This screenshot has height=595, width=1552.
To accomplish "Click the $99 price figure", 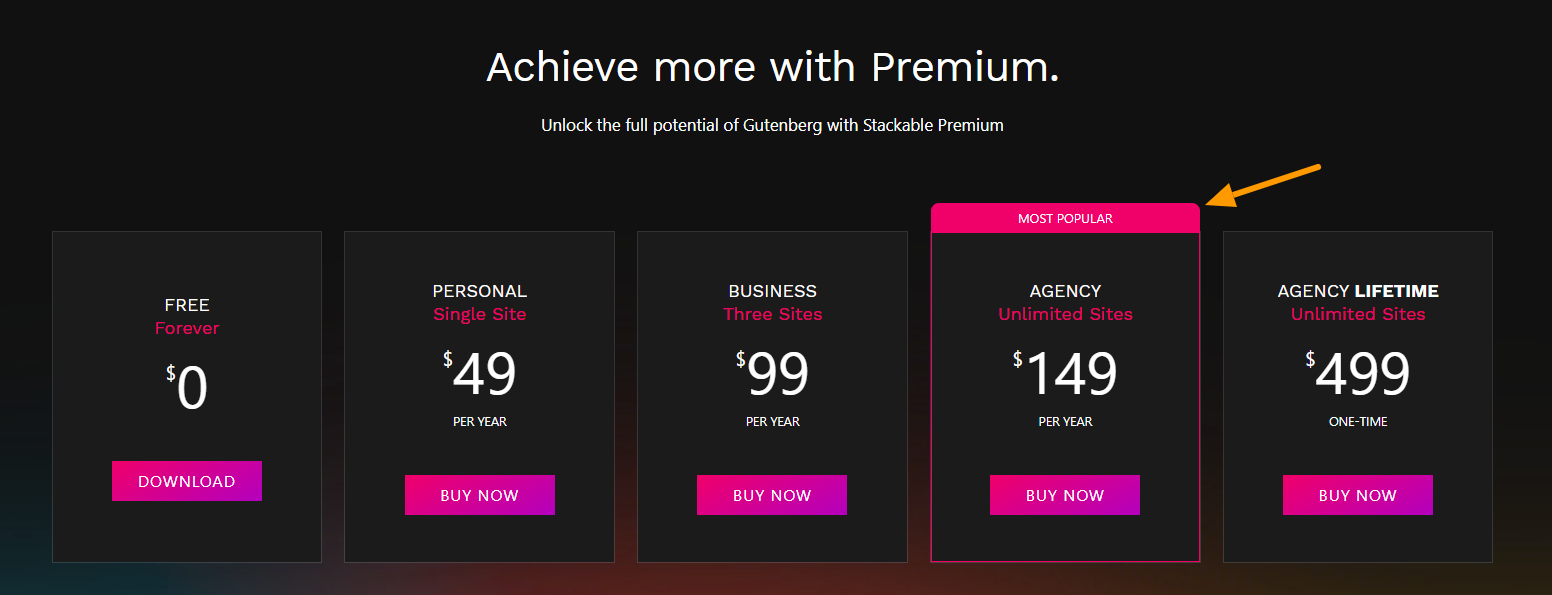I will (x=773, y=374).
